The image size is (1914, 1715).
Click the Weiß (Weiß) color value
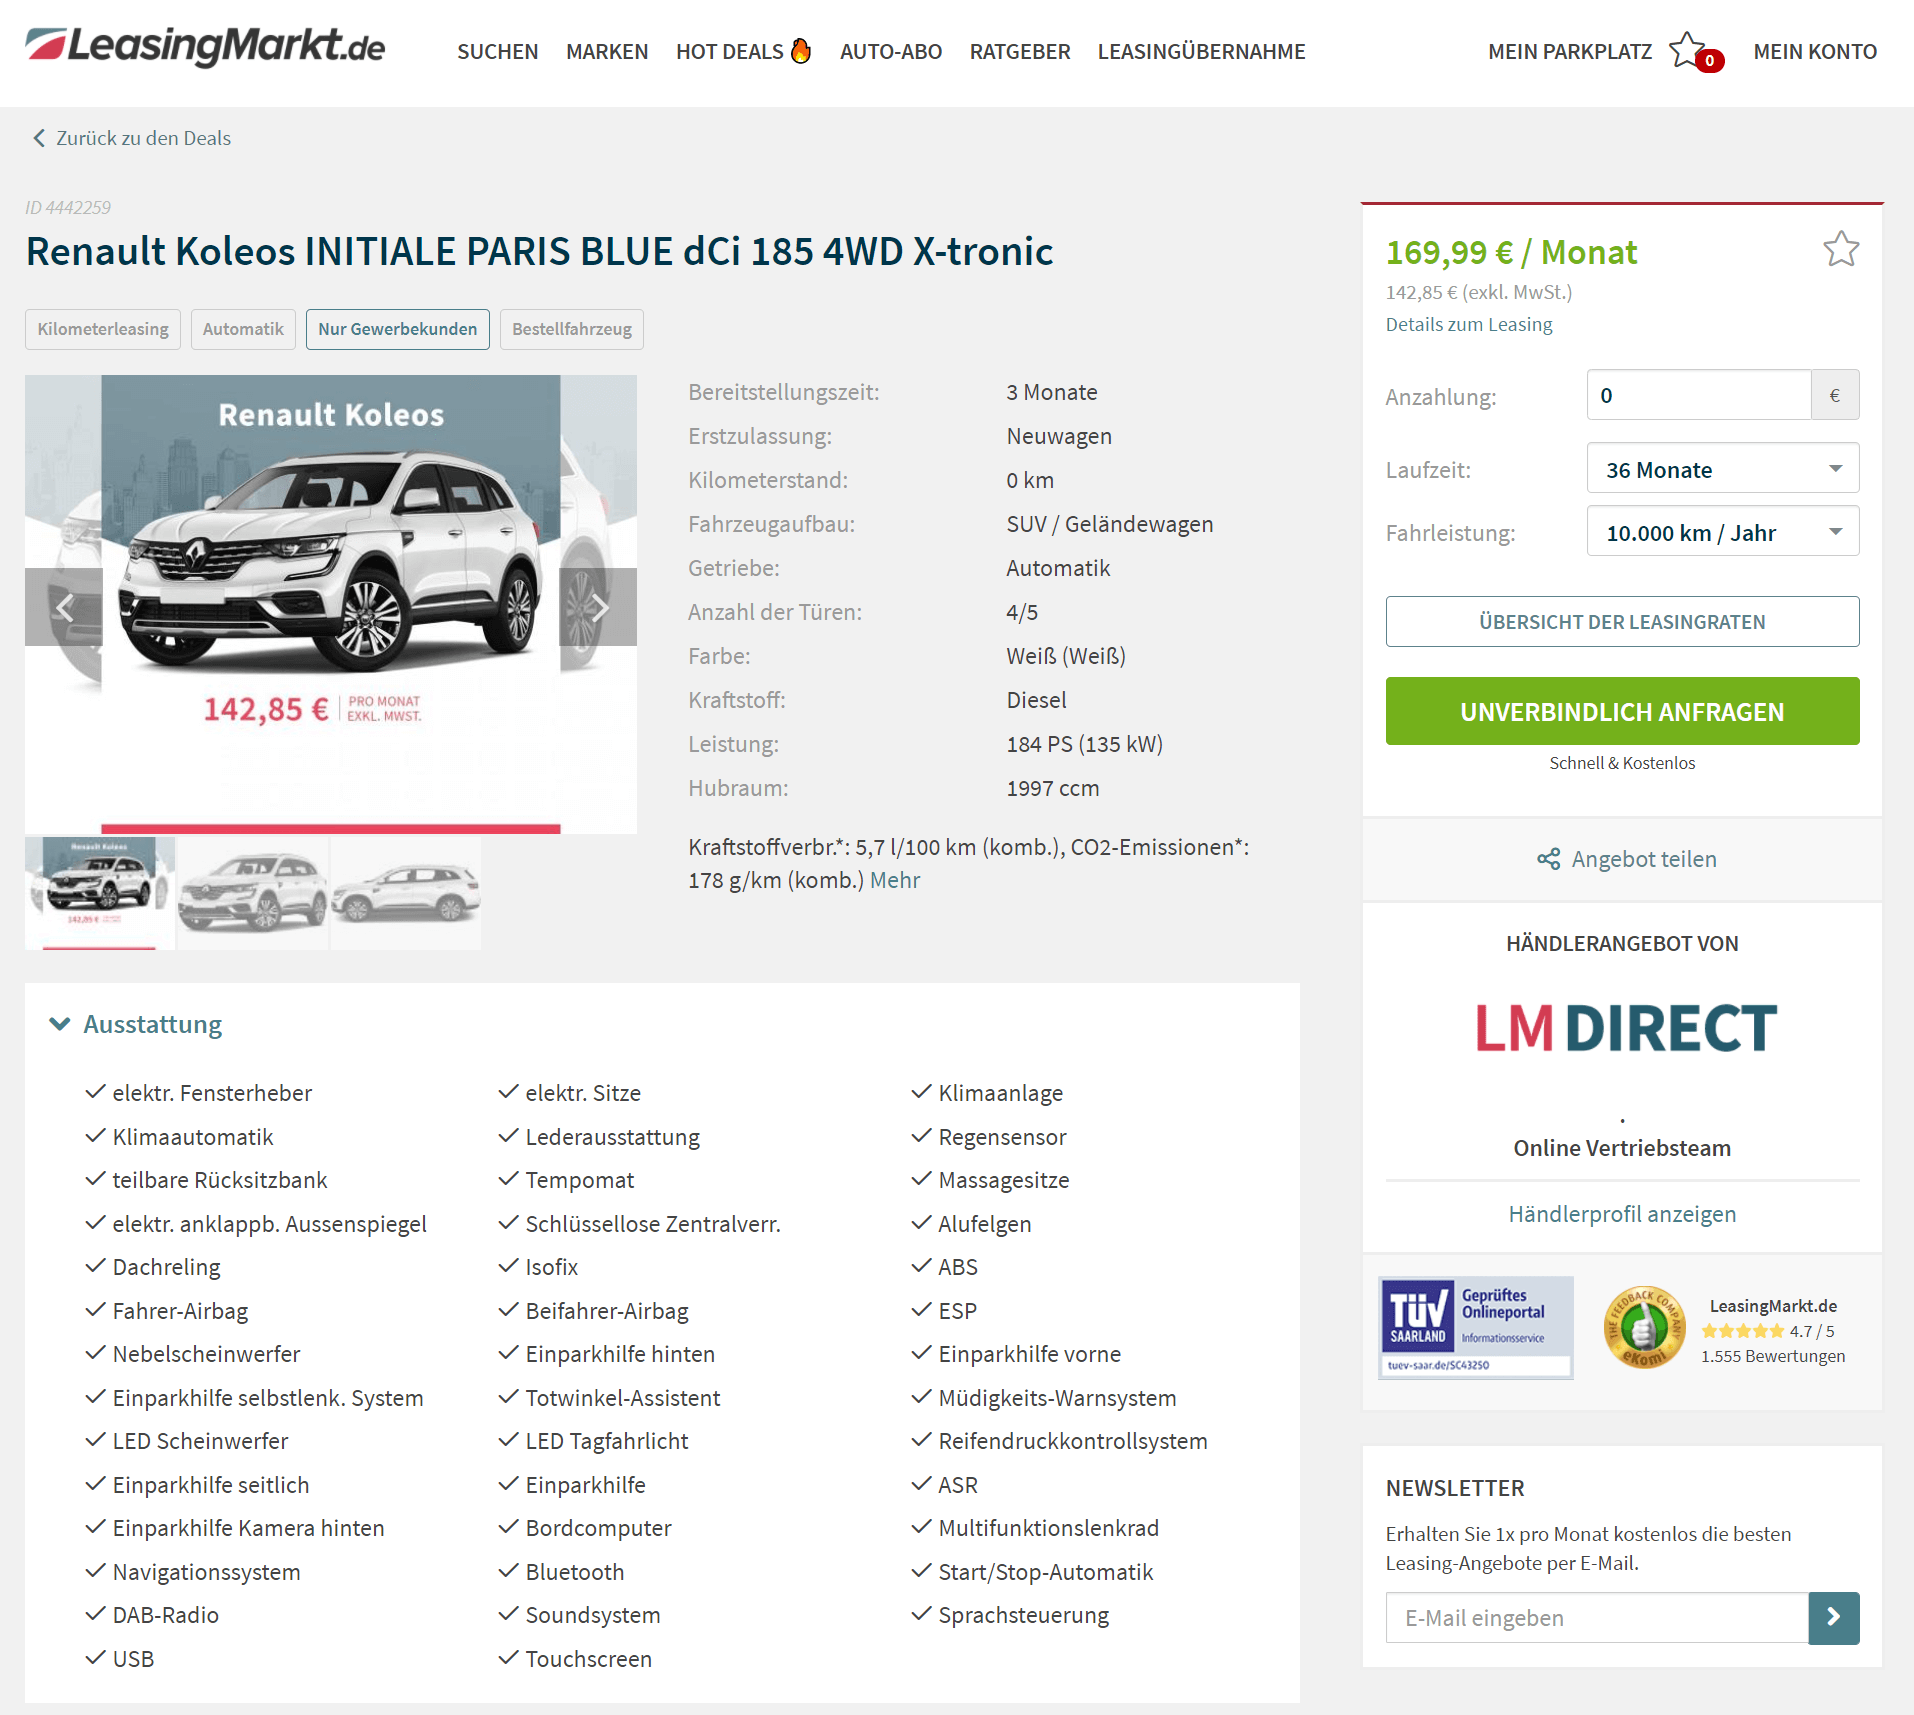(1066, 656)
